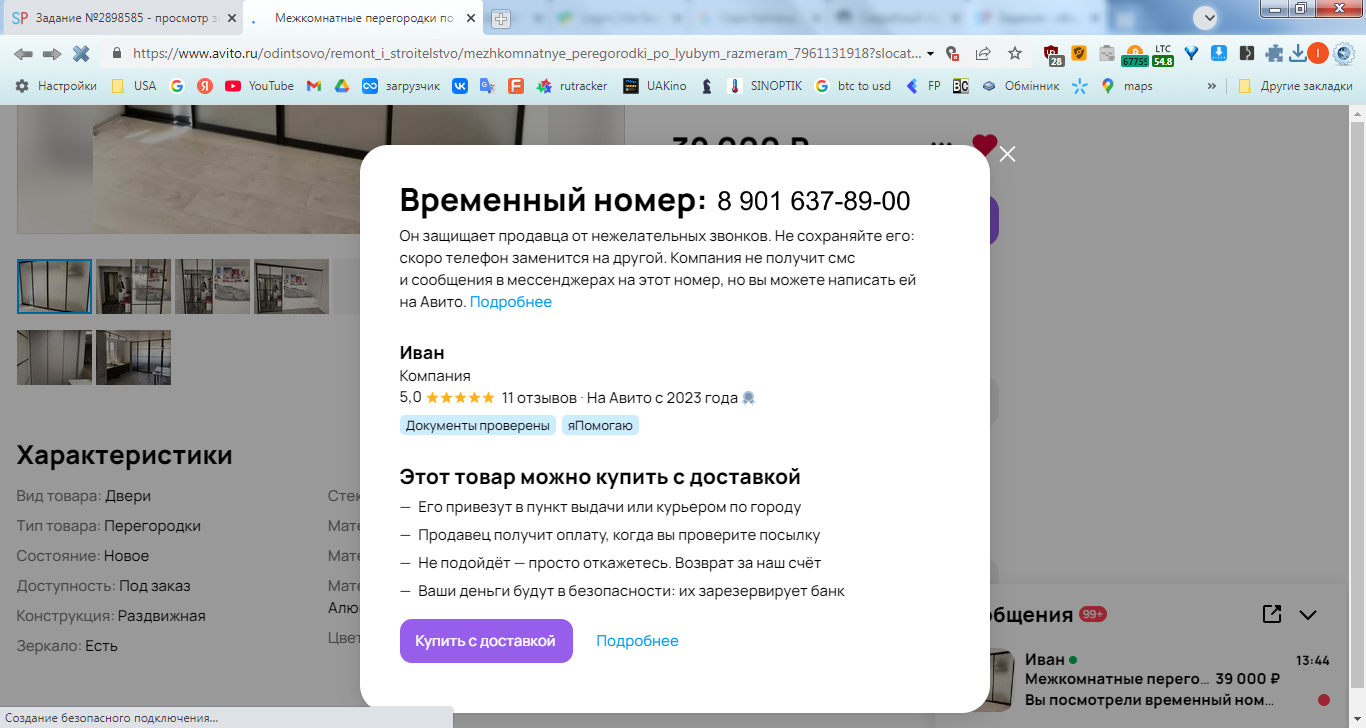The width and height of the screenshot is (1366, 728).
Task: Open the Подробнее link about temporary number
Action: 511,302
